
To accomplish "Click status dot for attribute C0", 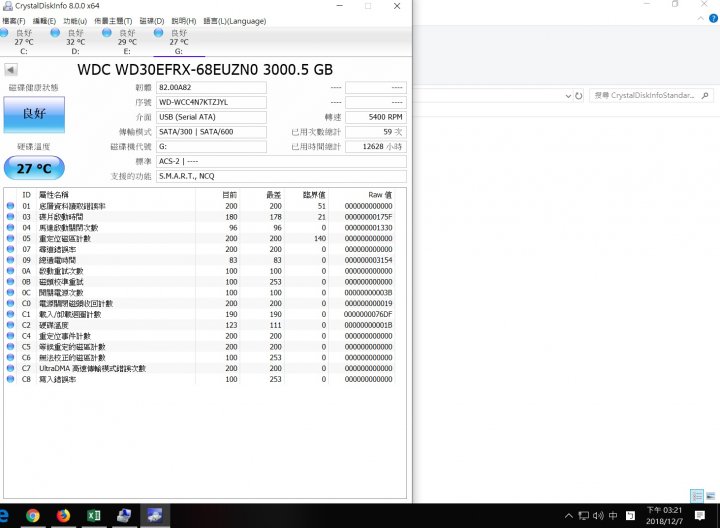I will click(x=11, y=303).
